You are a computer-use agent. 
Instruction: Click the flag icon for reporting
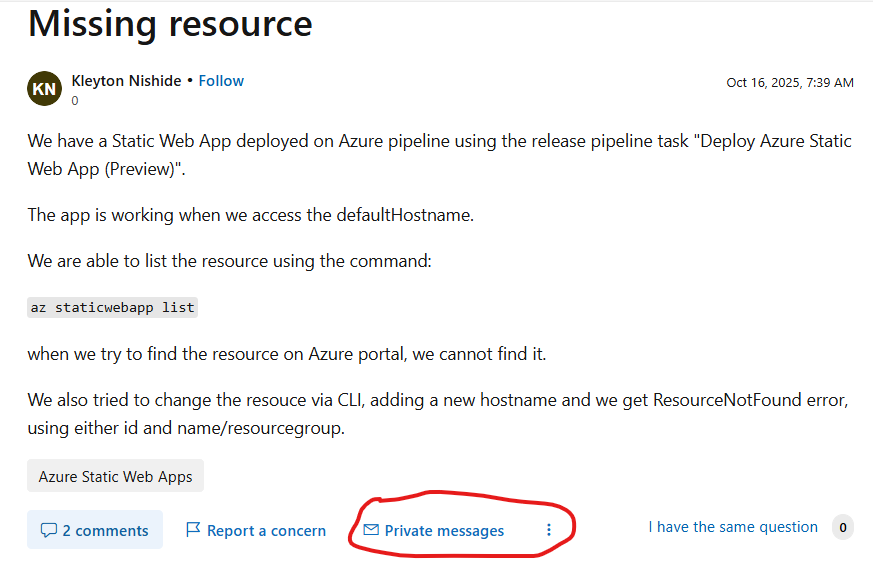pos(193,531)
